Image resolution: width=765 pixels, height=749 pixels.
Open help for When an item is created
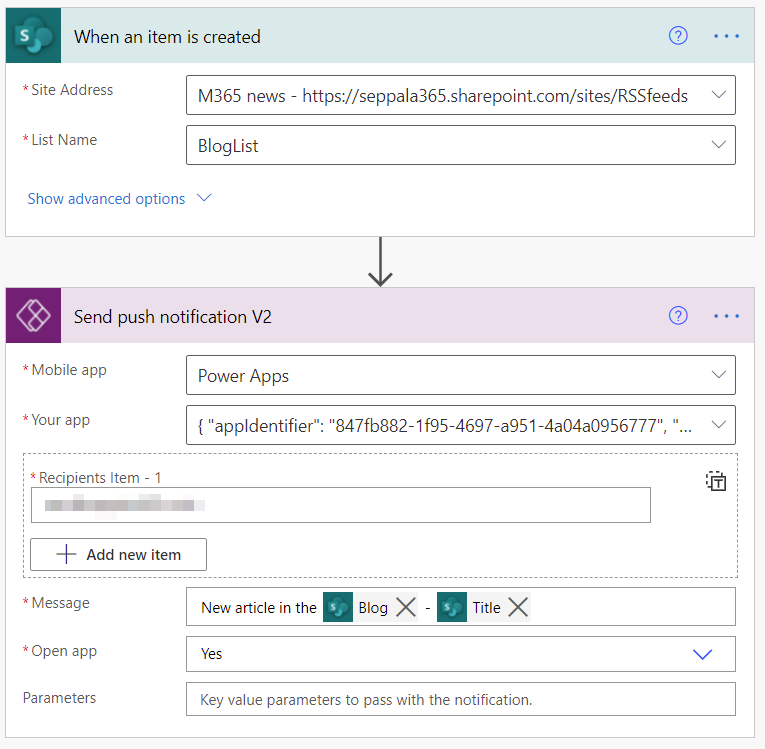[x=678, y=36]
